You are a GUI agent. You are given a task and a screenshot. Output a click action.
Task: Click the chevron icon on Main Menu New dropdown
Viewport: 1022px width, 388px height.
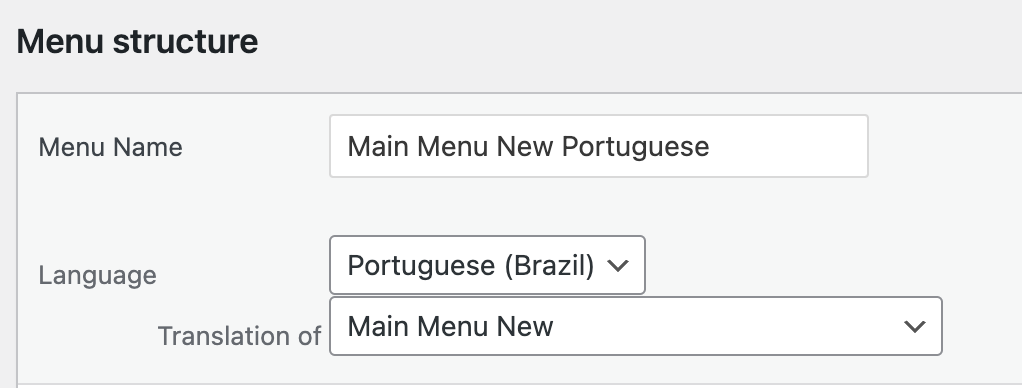(915, 326)
